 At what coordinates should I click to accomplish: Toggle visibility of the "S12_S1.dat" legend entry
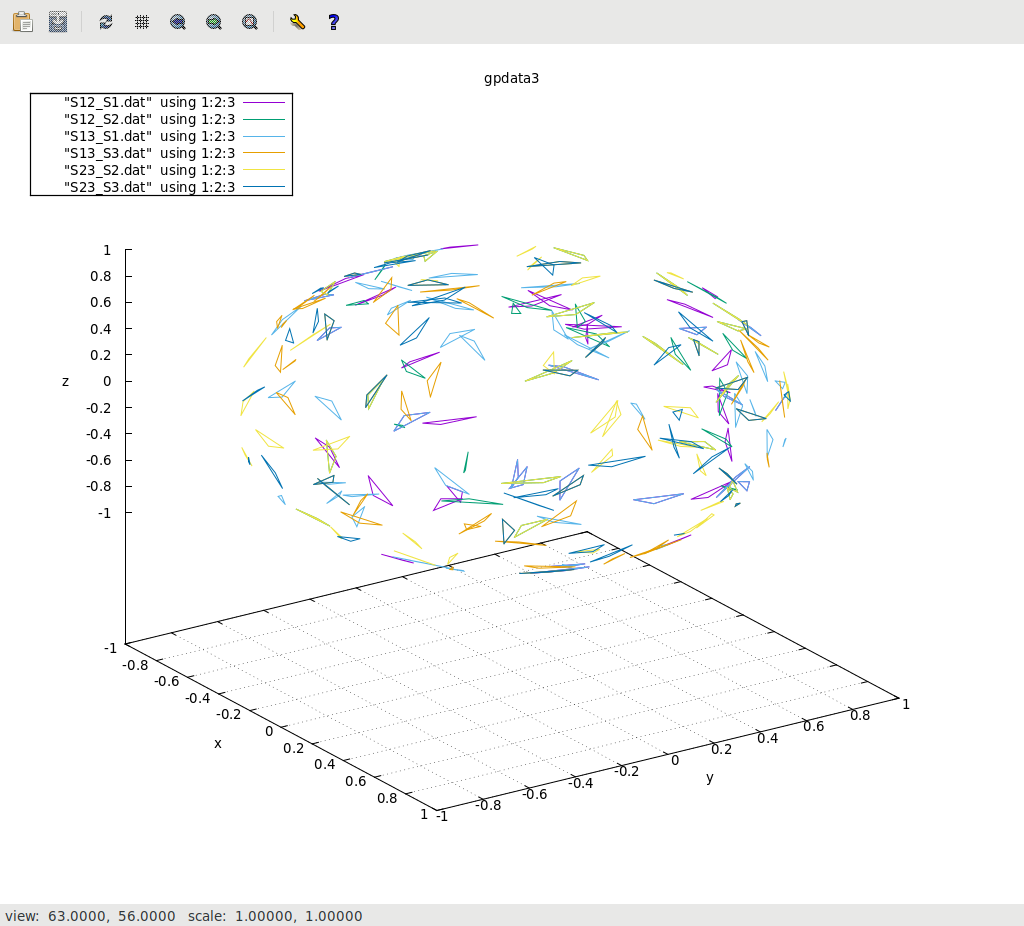149,102
